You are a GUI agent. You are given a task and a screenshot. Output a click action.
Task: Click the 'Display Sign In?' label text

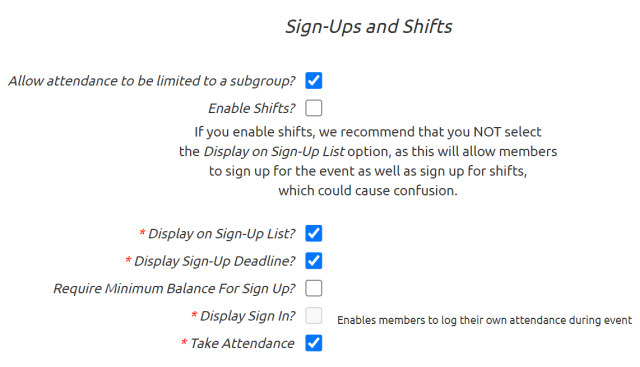(x=247, y=316)
